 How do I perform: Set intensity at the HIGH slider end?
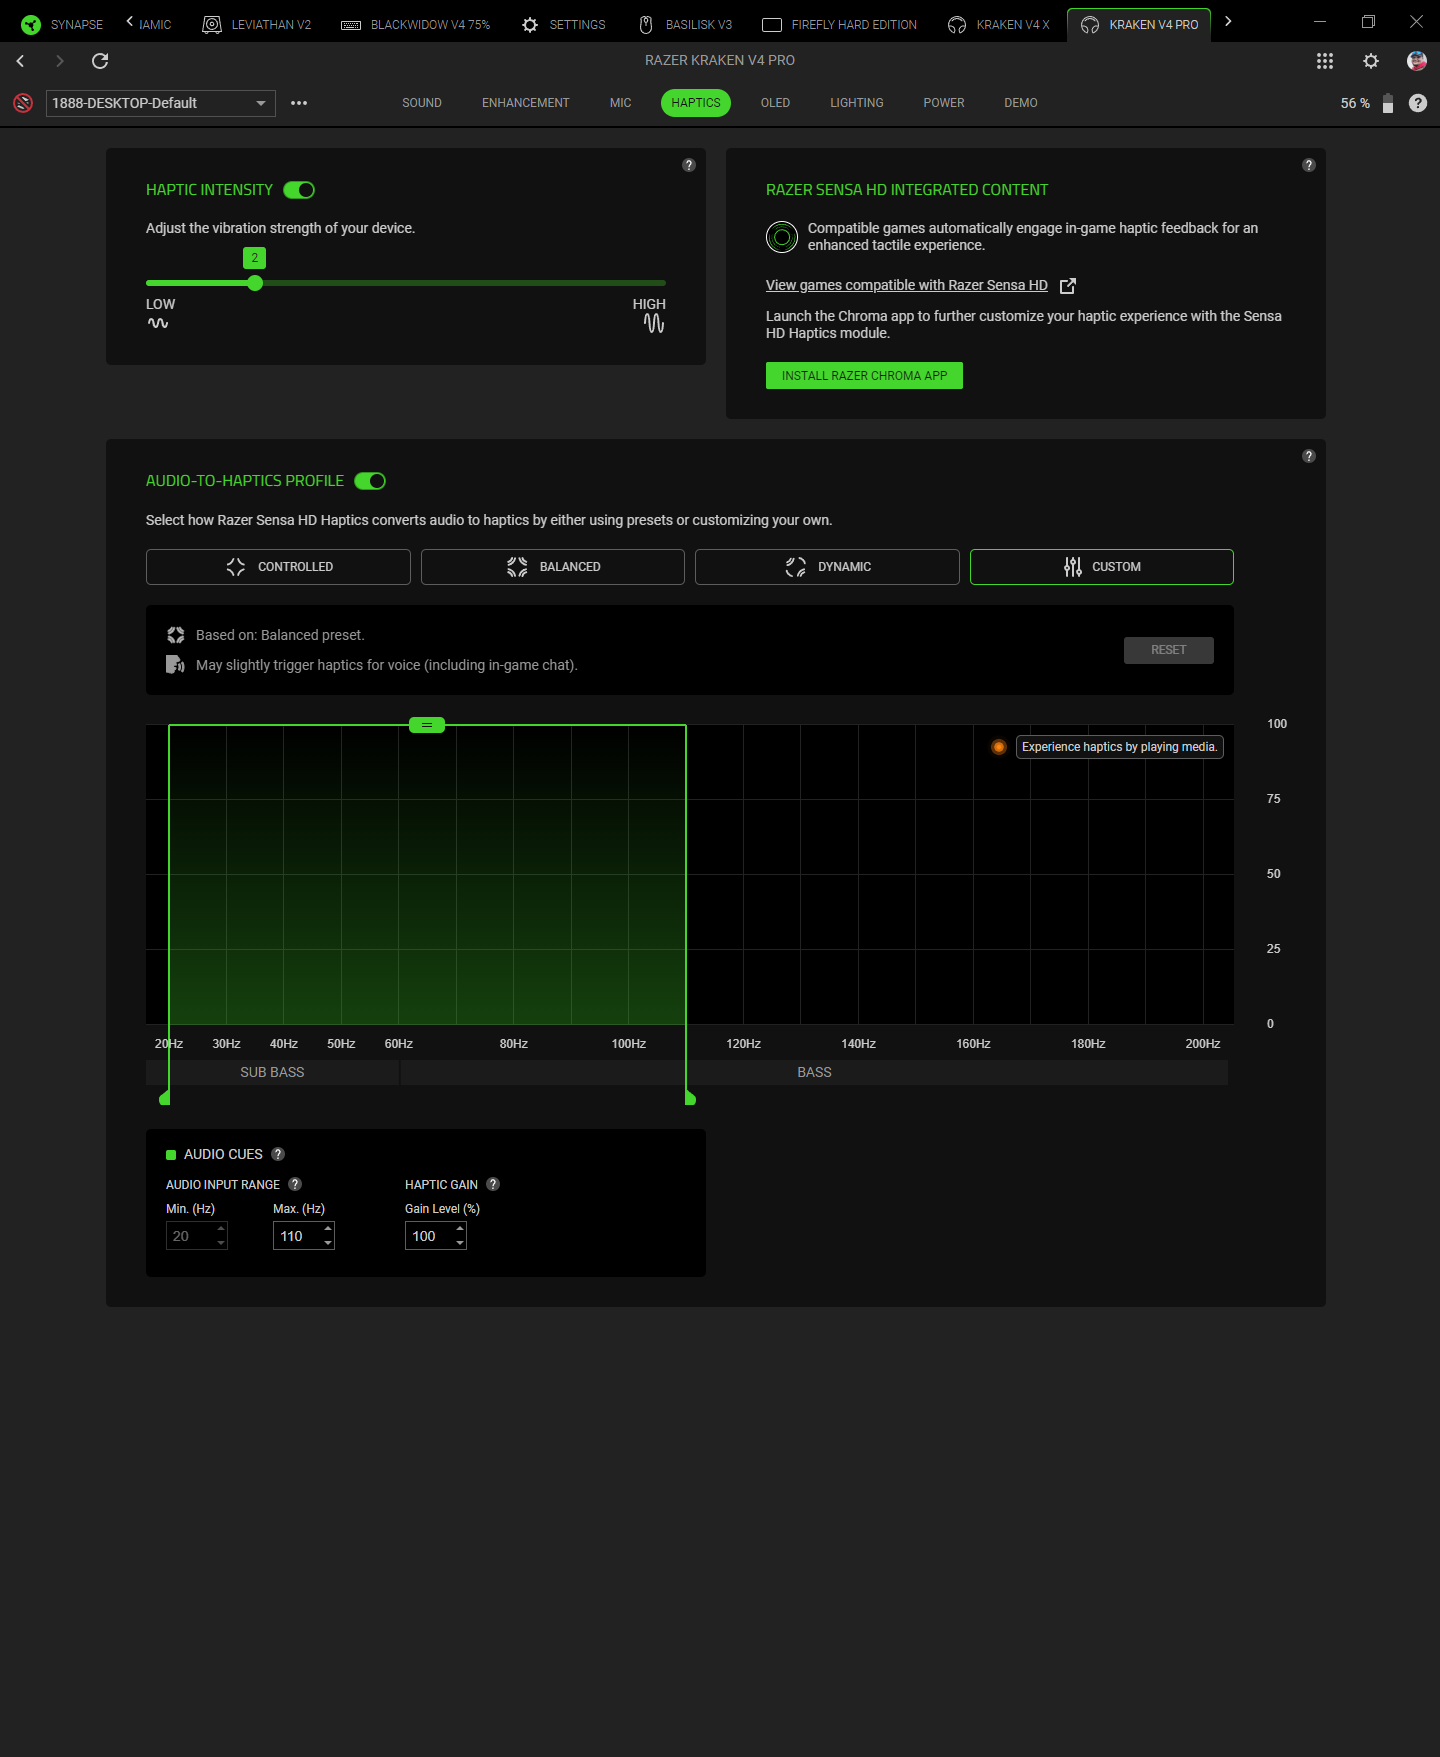pyautogui.click(x=664, y=283)
